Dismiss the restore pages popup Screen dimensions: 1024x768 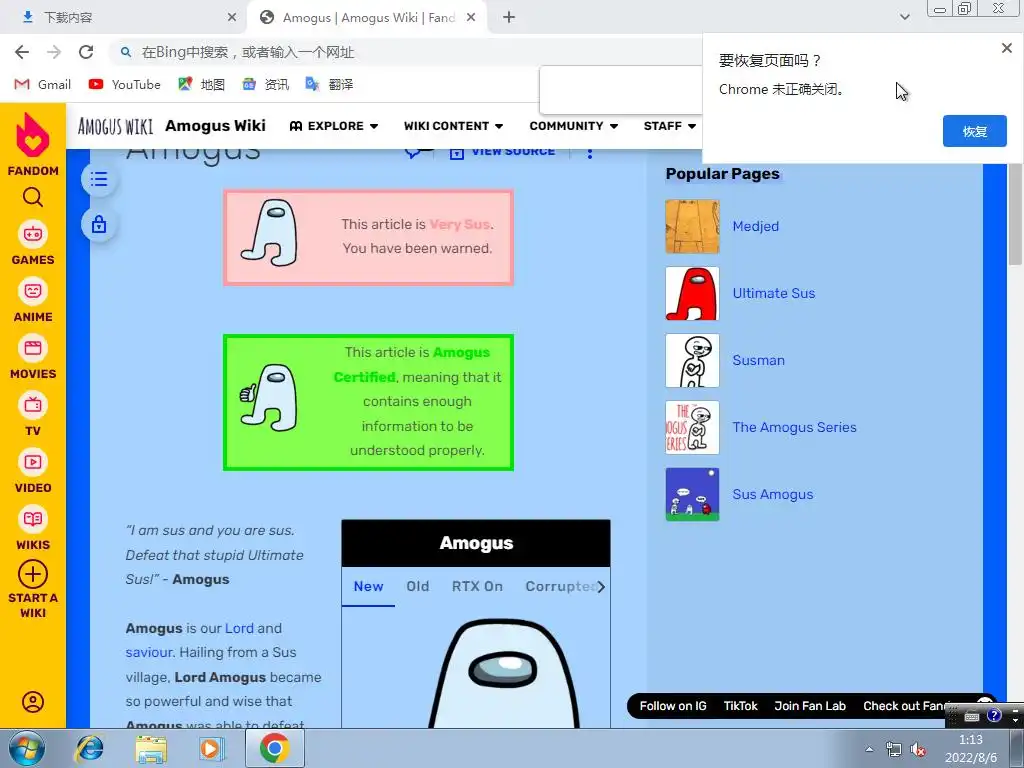(1007, 48)
